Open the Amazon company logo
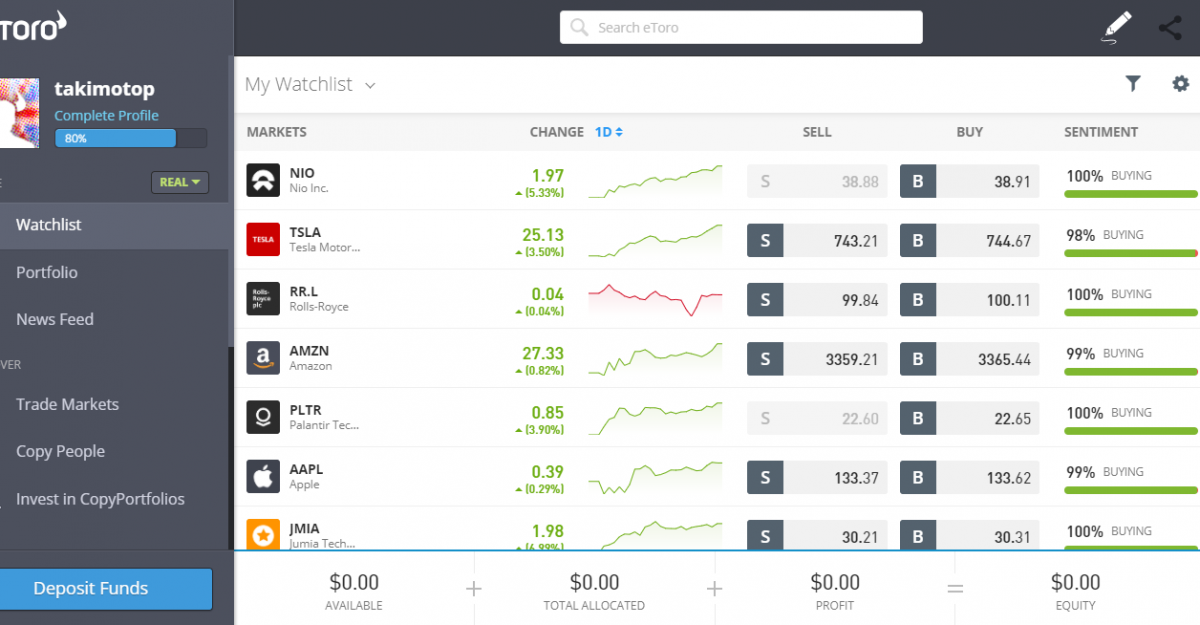 (x=263, y=357)
